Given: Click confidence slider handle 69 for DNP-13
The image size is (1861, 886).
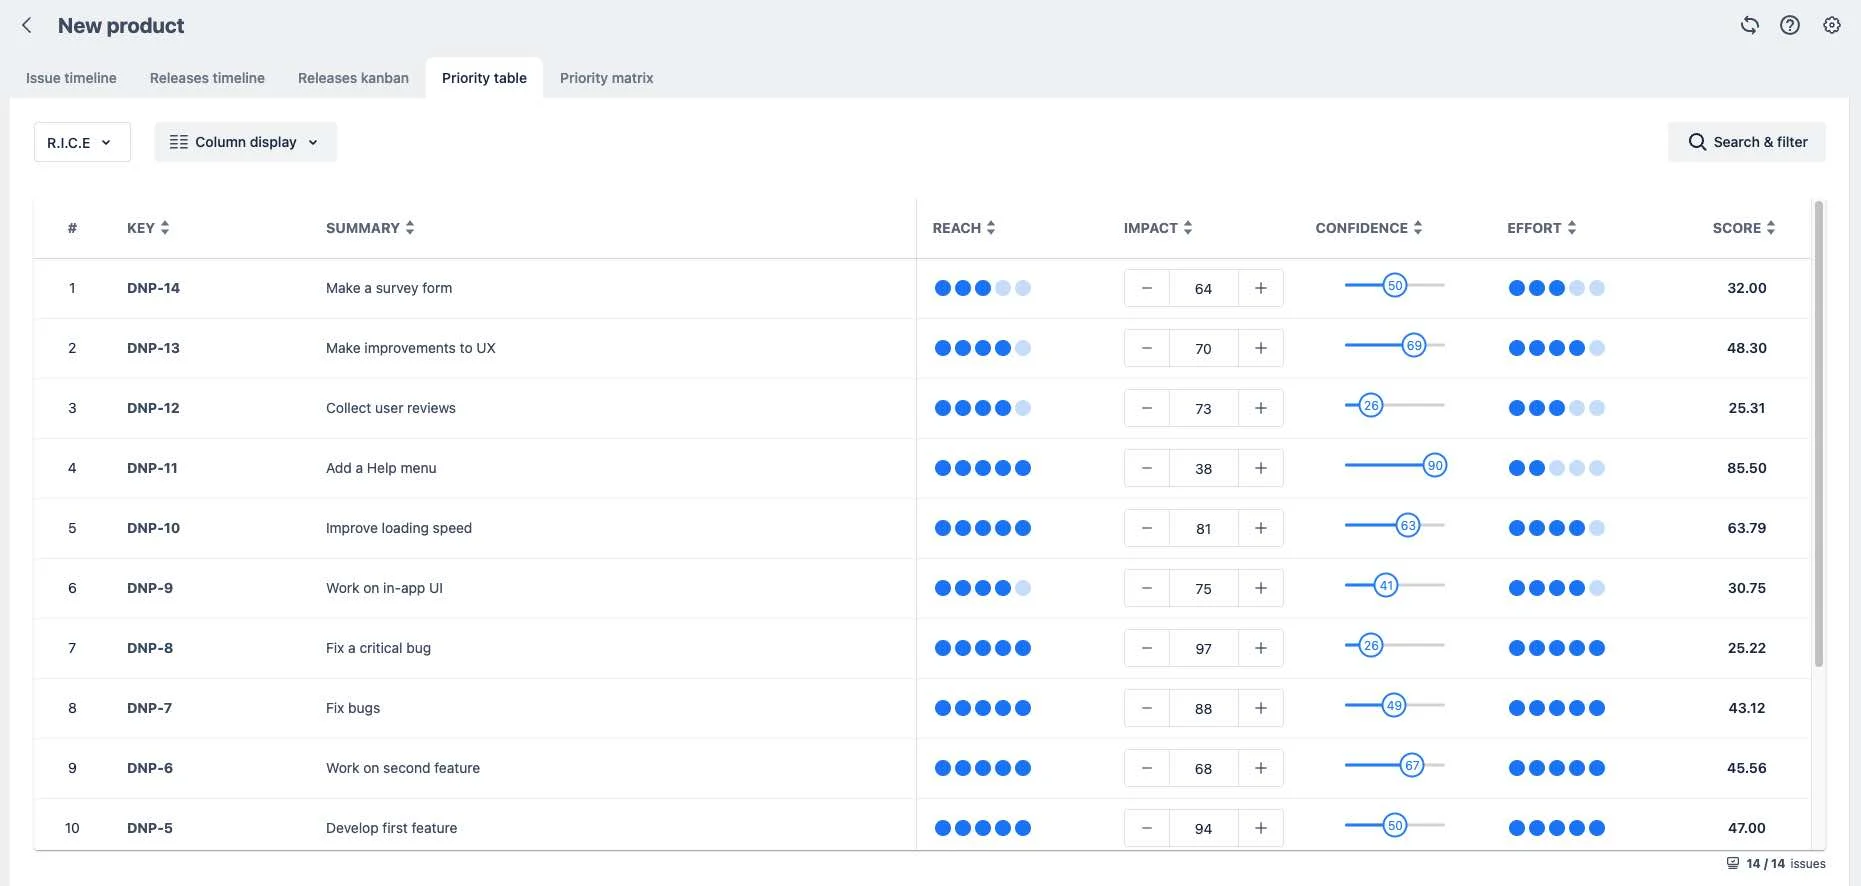Looking at the screenshot, I should click(1414, 345).
